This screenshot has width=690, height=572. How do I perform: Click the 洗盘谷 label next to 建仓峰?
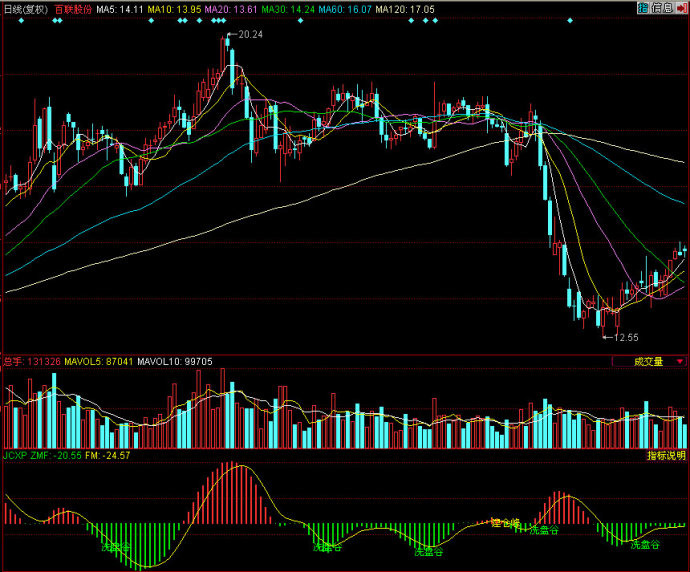544,530
